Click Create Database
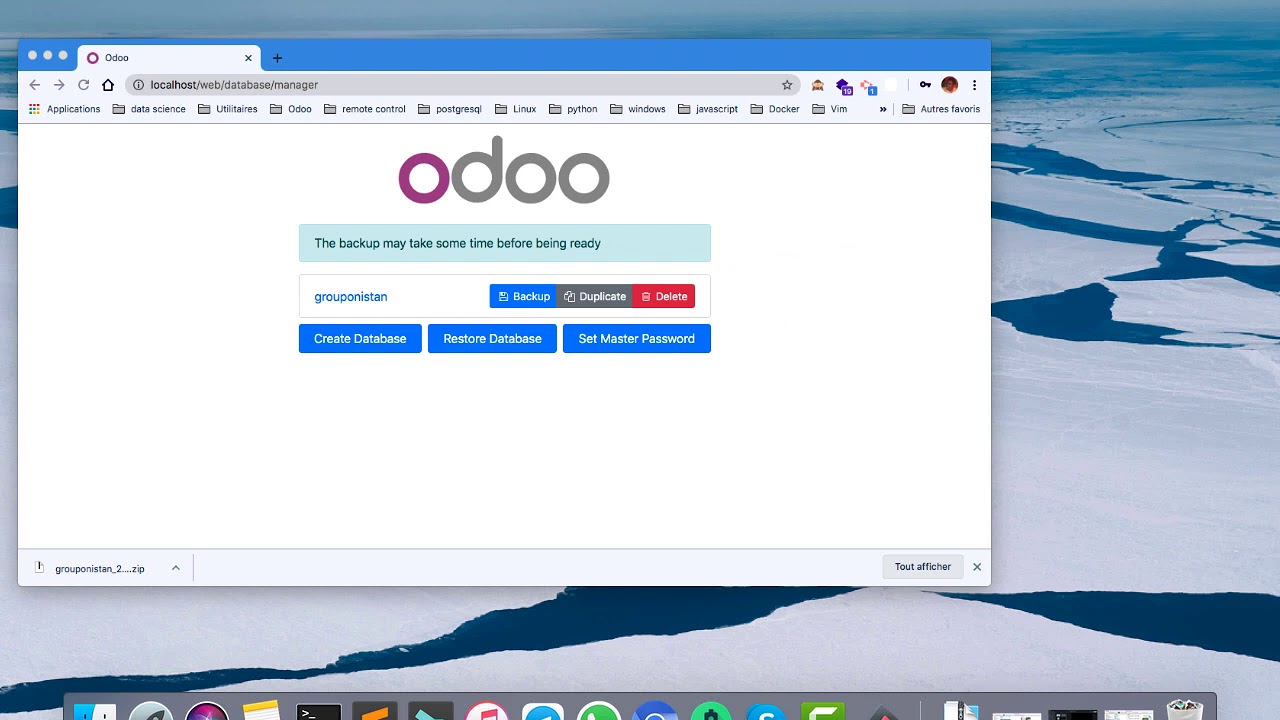The height and width of the screenshot is (720, 1280). pyautogui.click(x=360, y=339)
